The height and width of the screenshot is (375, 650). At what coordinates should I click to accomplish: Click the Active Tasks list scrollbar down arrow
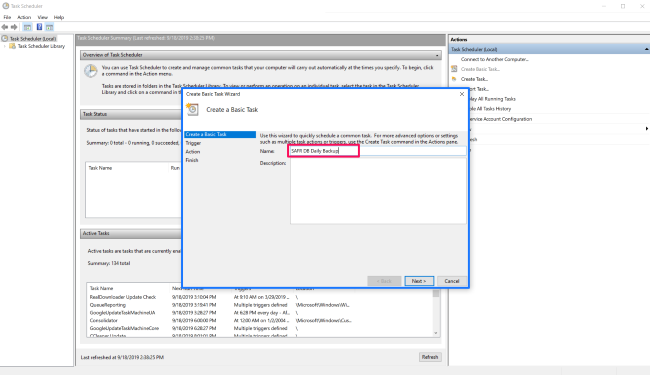tap(436, 333)
